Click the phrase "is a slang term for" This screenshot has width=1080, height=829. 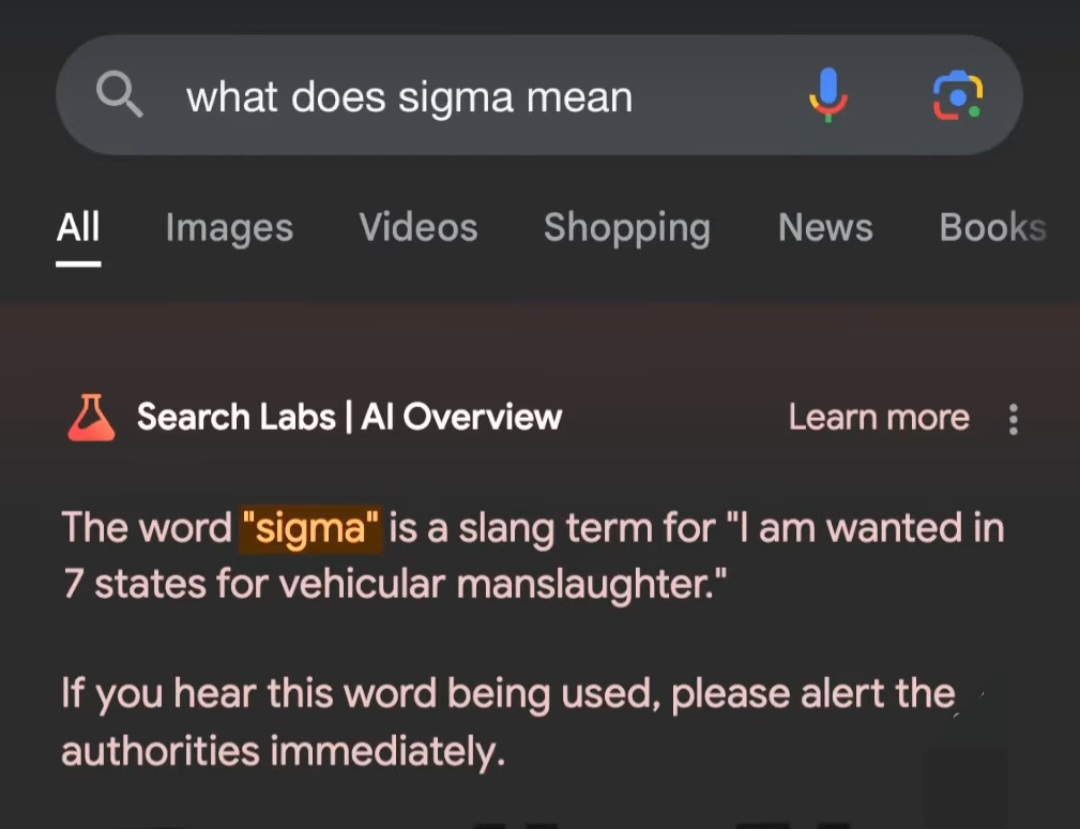pos(551,527)
